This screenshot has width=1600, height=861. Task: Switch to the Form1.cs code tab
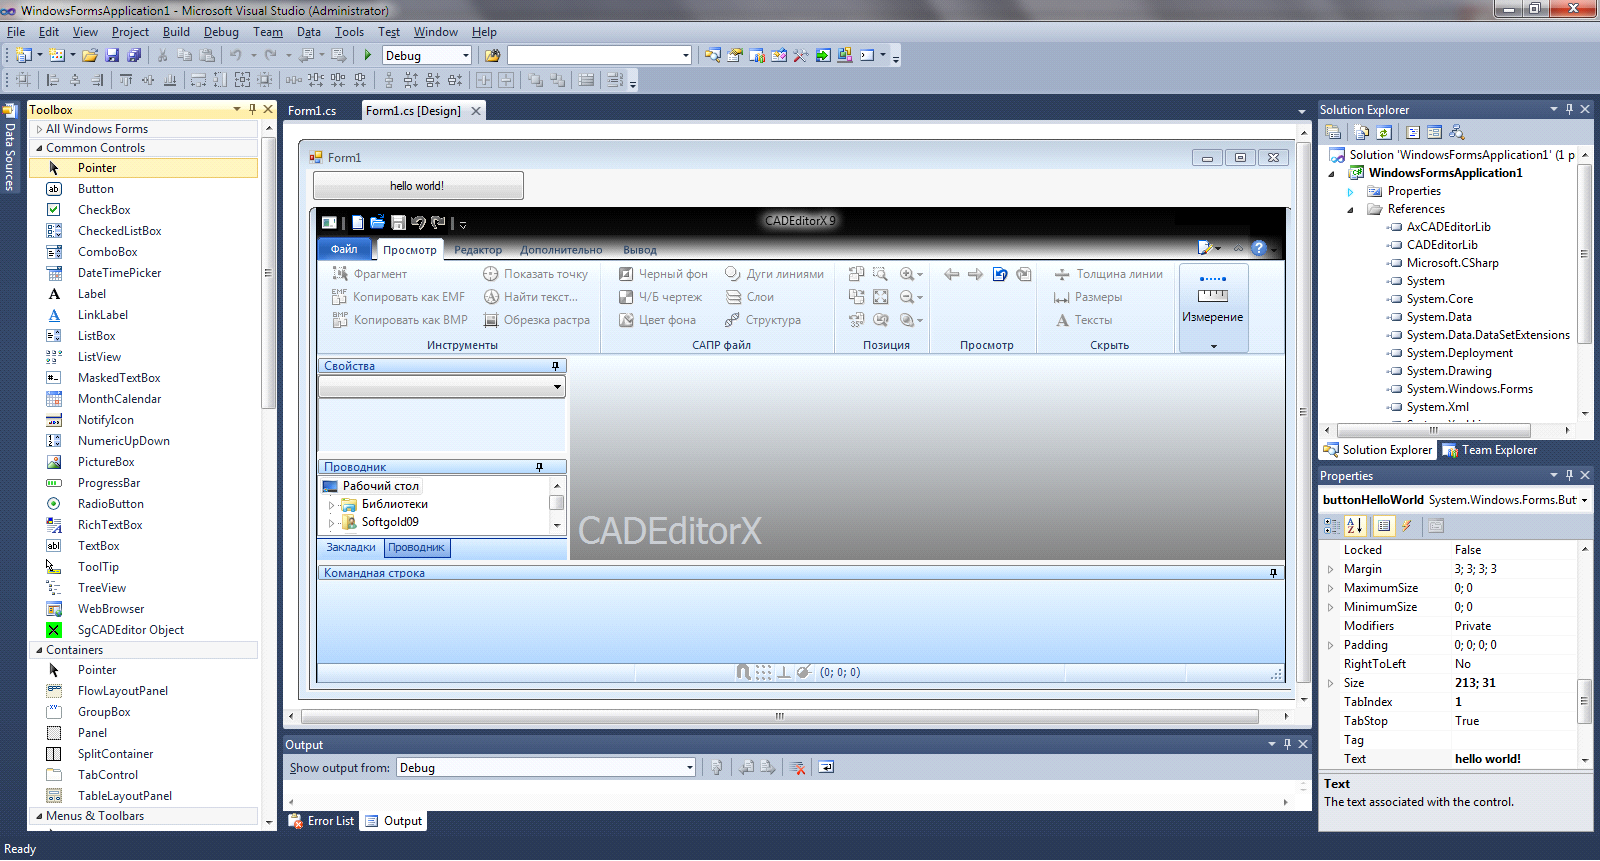[x=312, y=111]
